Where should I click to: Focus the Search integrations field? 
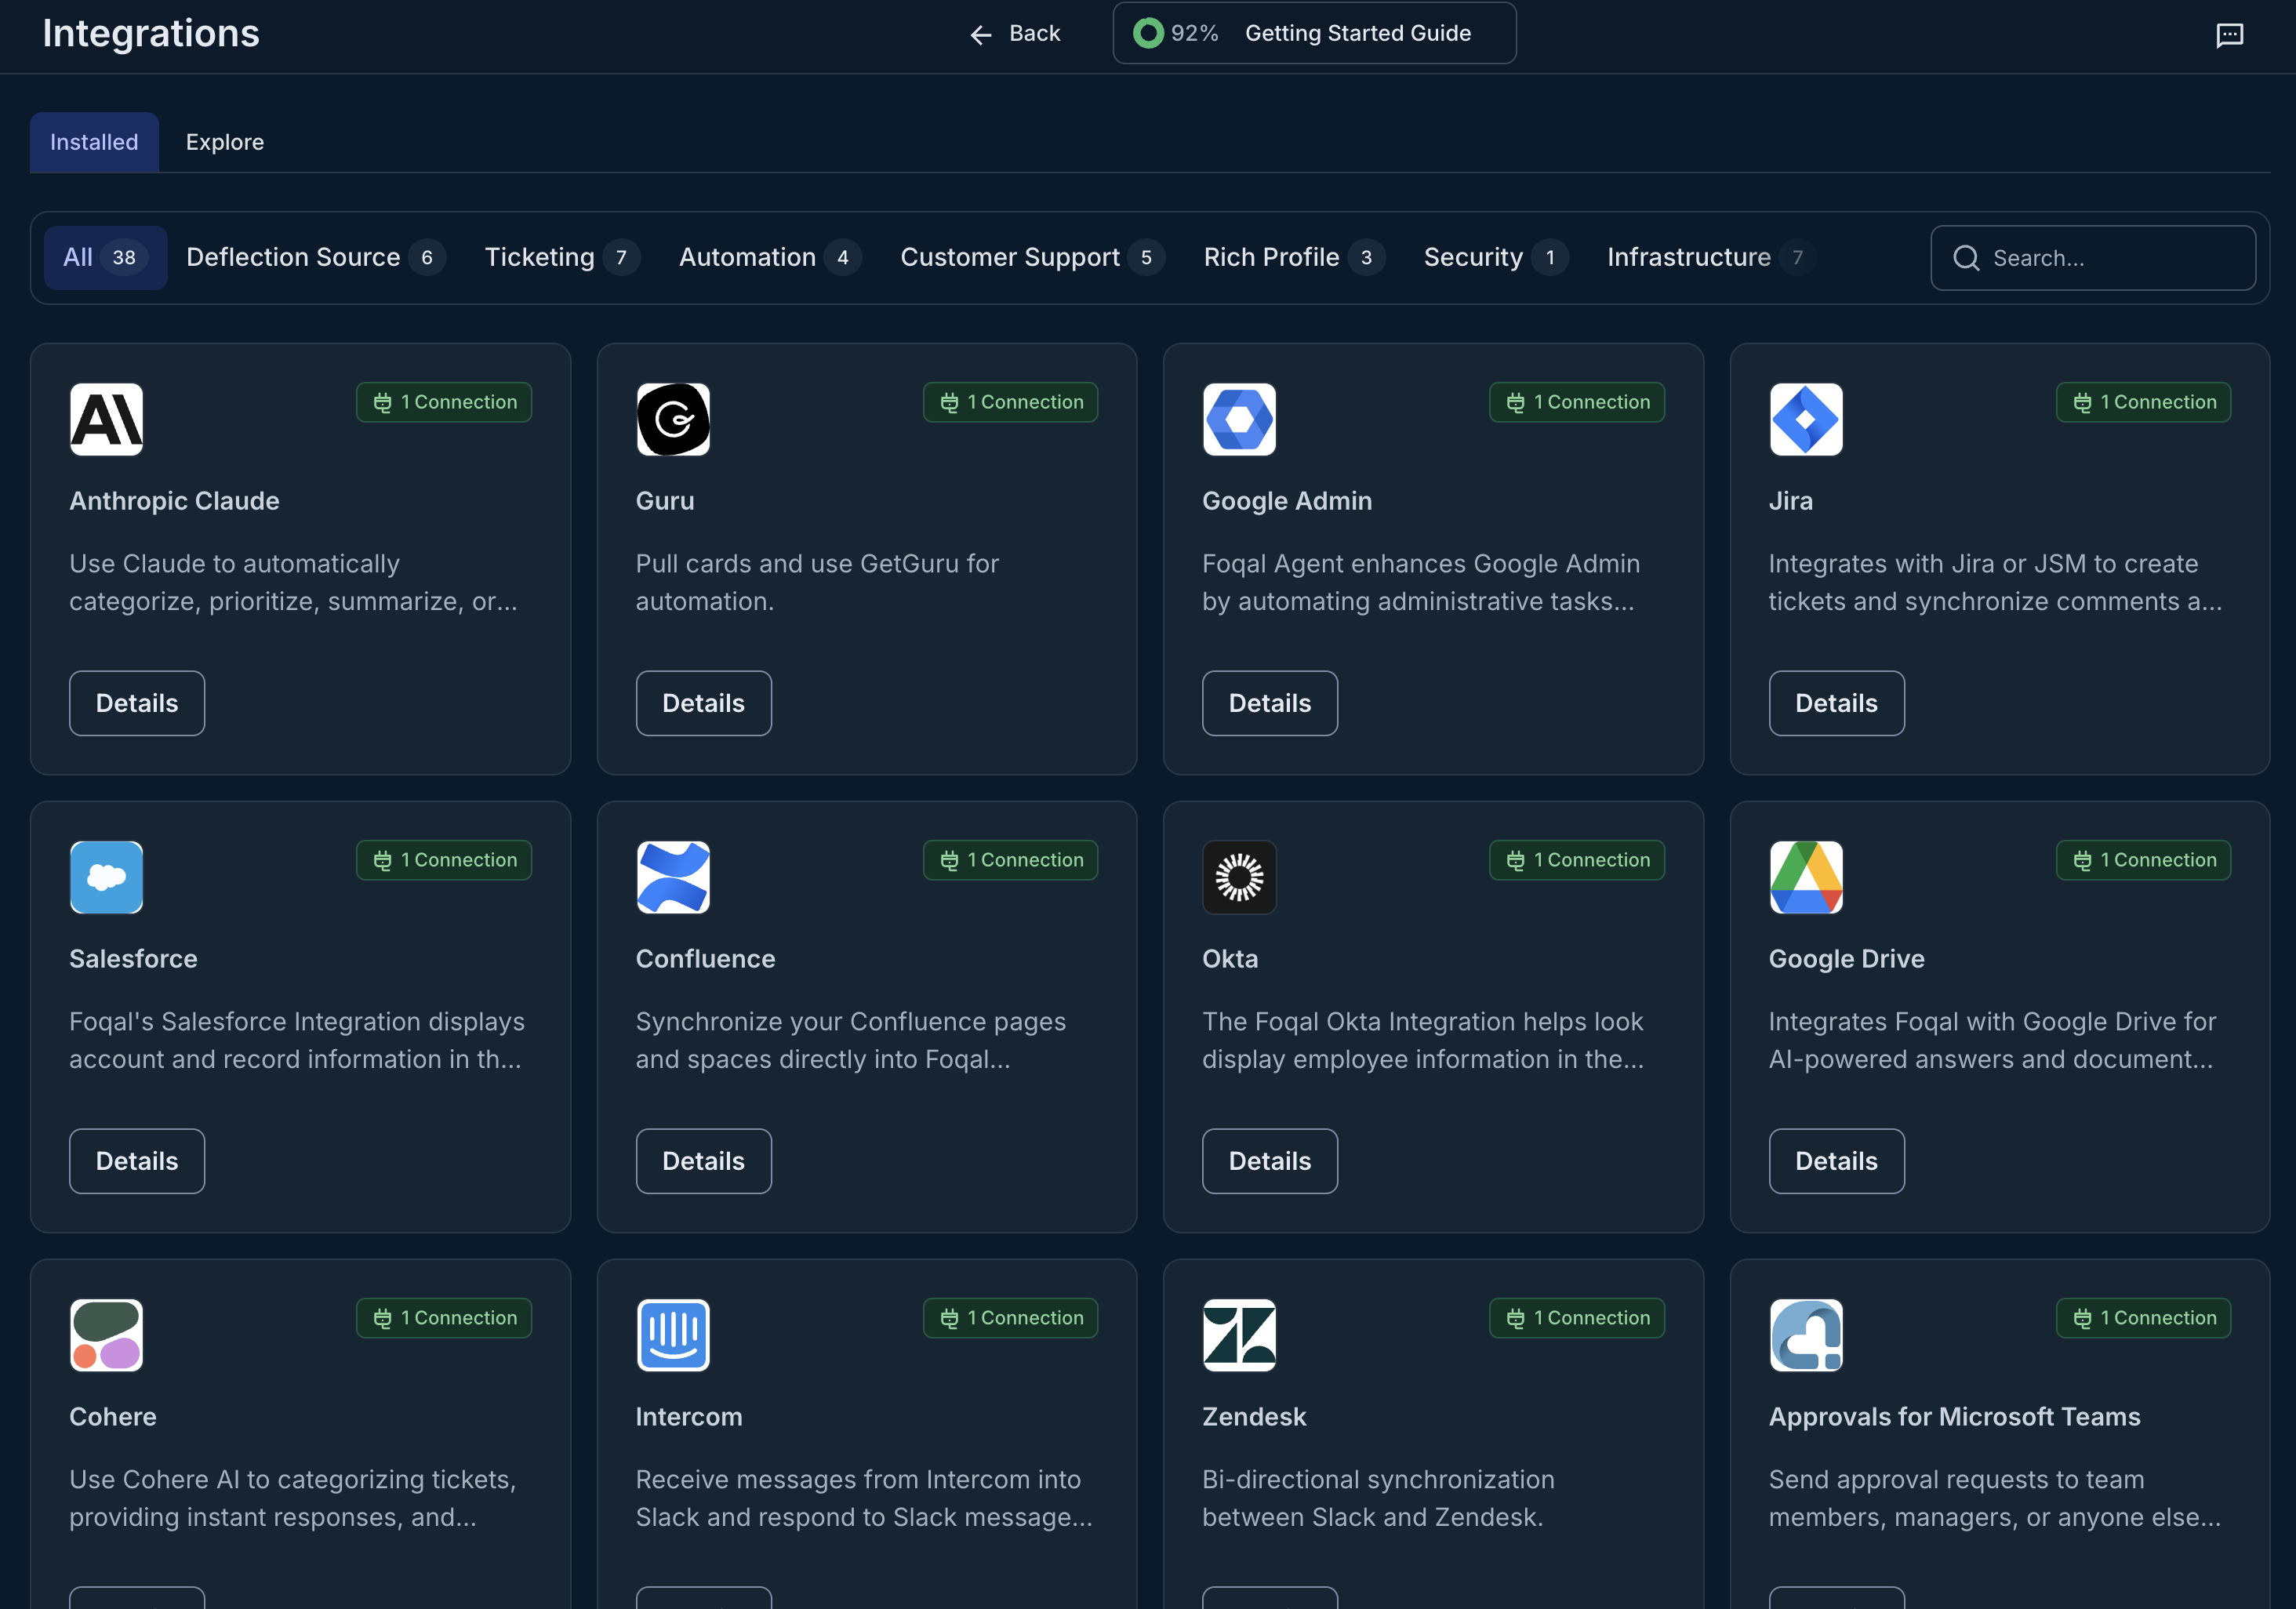tap(2092, 258)
